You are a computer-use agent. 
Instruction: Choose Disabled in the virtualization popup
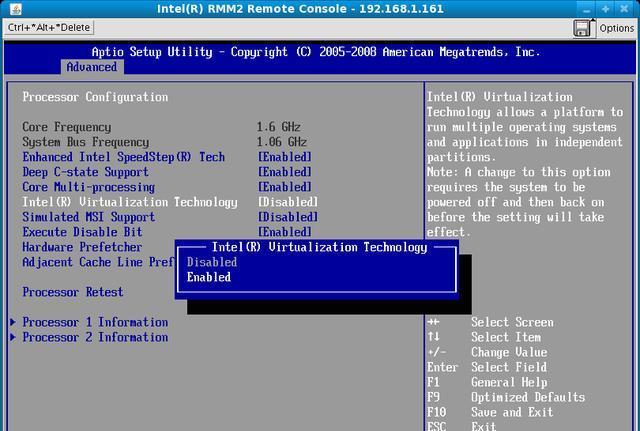pos(211,262)
